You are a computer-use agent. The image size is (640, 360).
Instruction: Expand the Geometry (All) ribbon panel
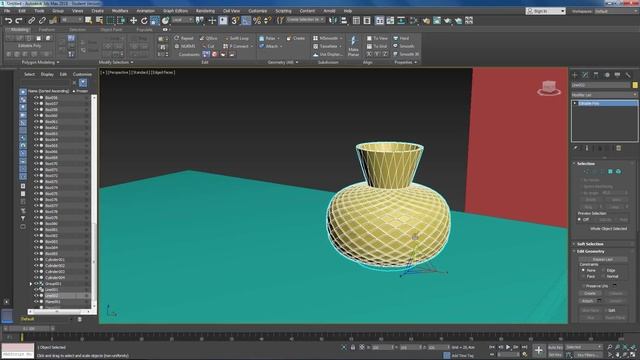[283, 62]
